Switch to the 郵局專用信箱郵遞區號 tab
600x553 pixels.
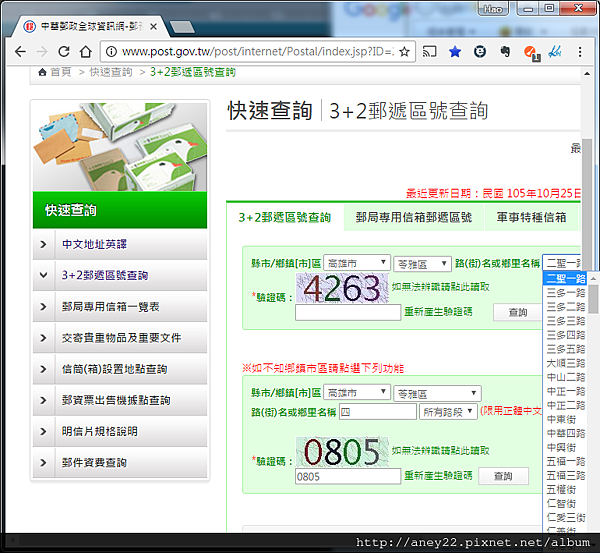click(x=414, y=217)
